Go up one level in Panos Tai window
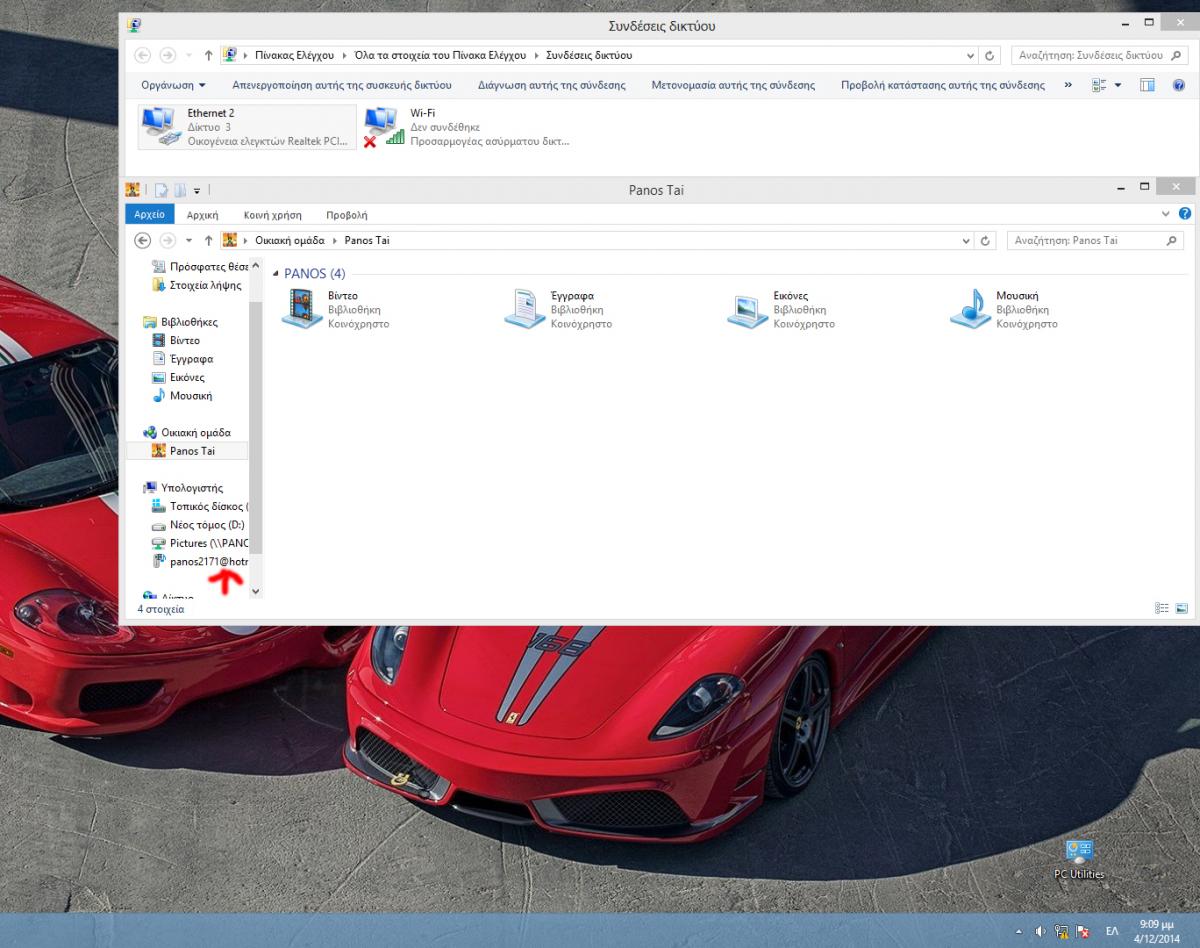Image resolution: width=1200 pixels, height=948 pixels. 208,241
